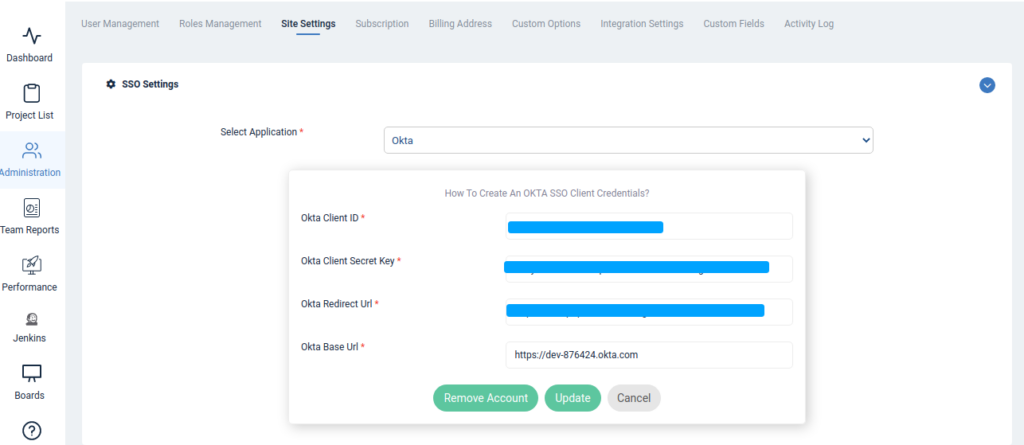Click the Remove Account button
The width and height of the screenshot is (1024, 445).
(486, 398)
